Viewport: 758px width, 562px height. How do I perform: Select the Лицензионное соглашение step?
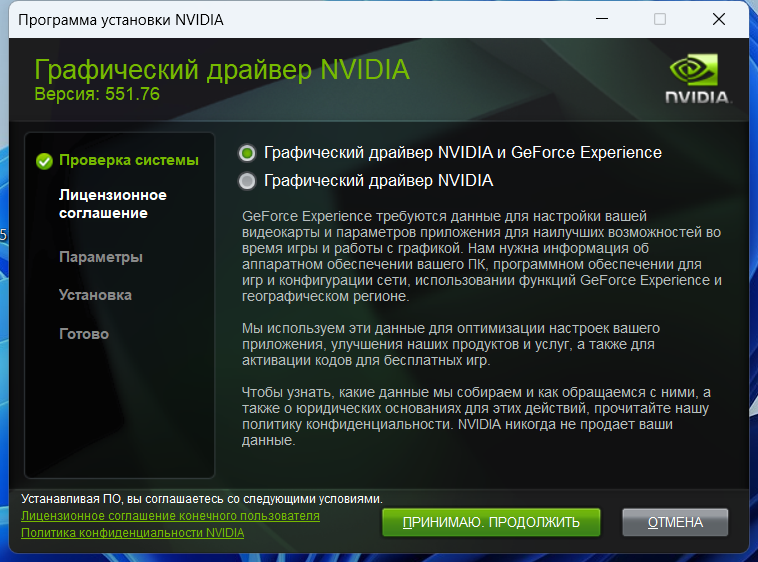(113, 204)
